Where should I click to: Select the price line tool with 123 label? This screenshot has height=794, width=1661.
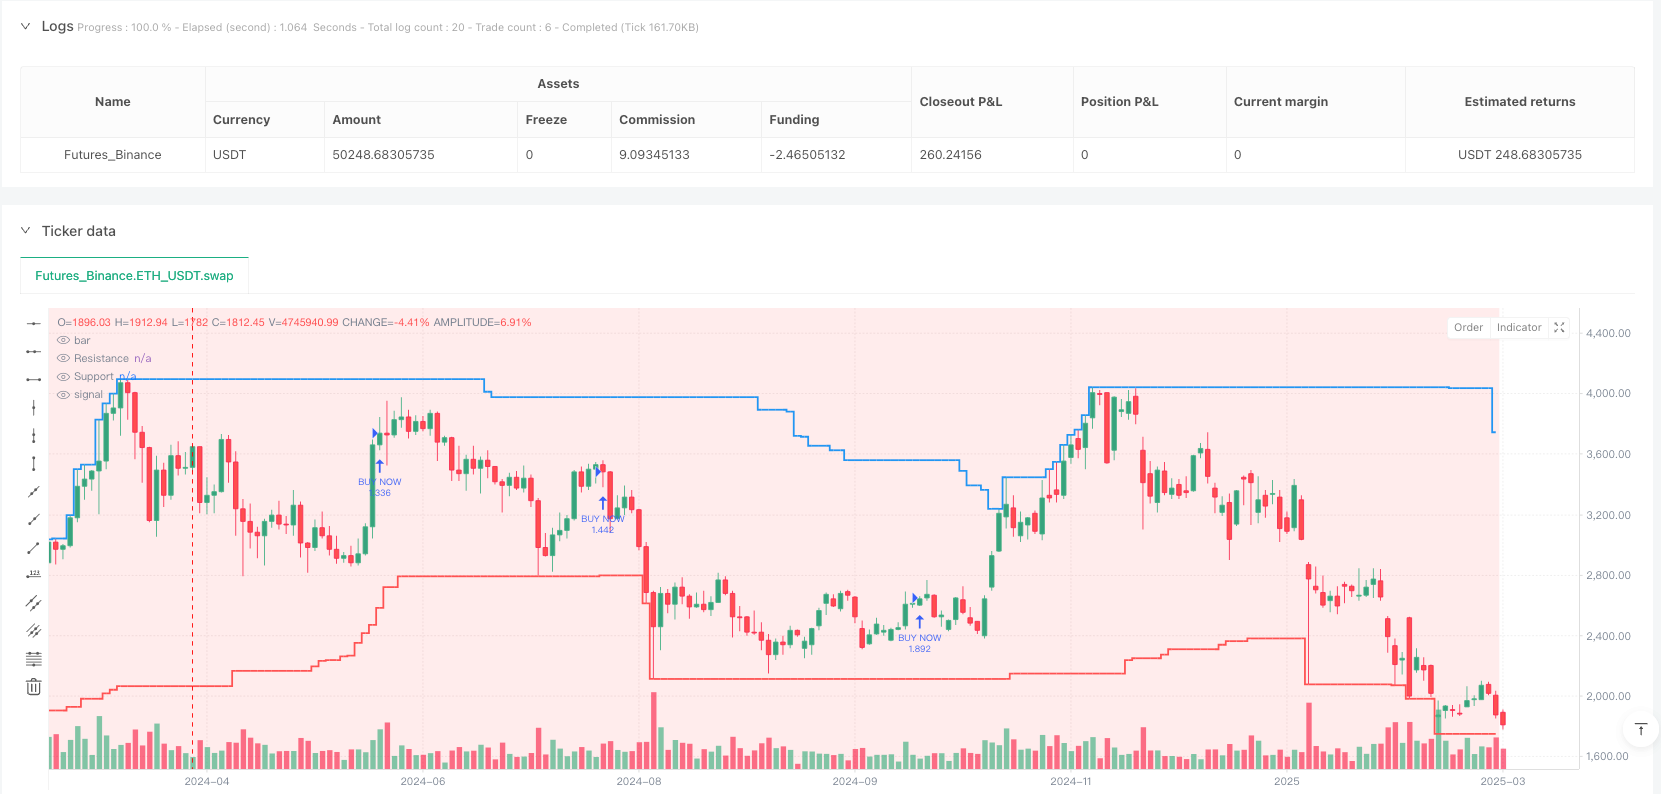[33, 575]
